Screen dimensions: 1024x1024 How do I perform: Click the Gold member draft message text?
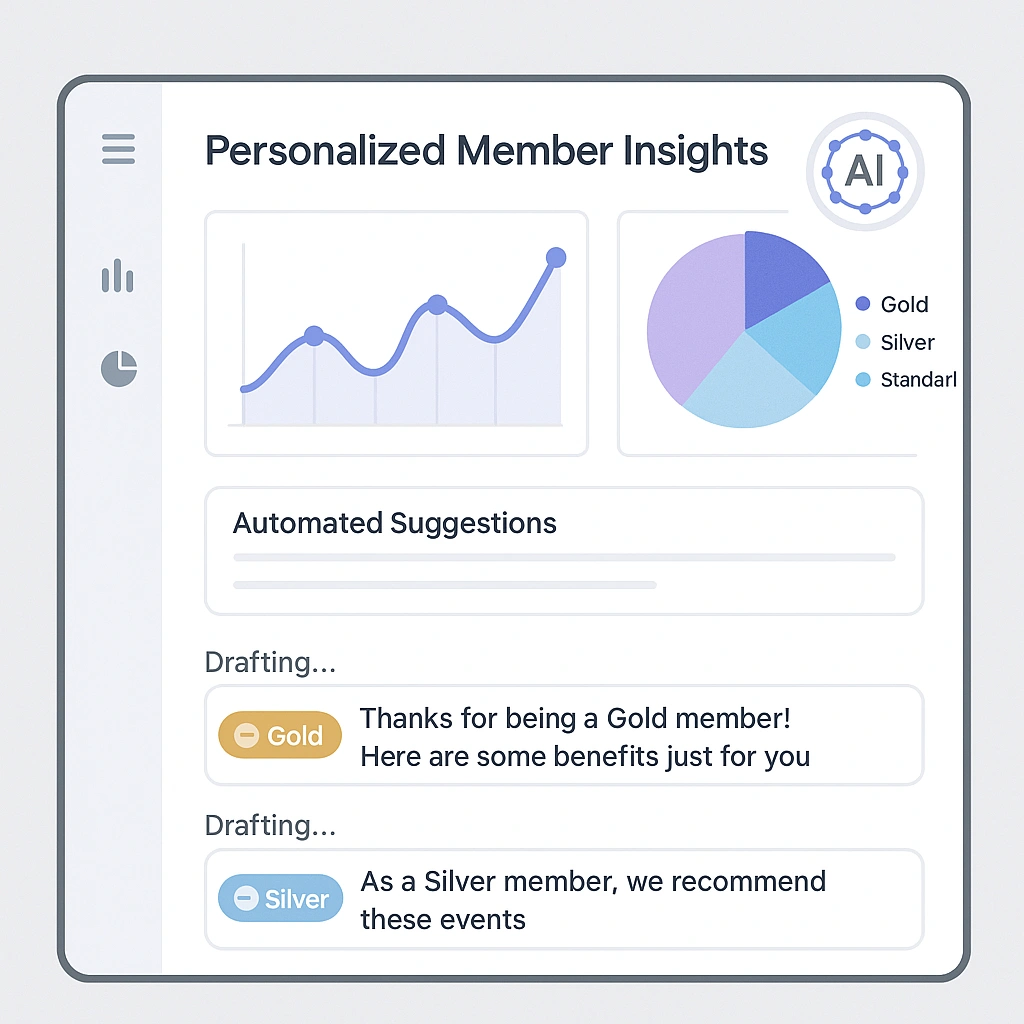pyautogui.click(x=585, y=737)
